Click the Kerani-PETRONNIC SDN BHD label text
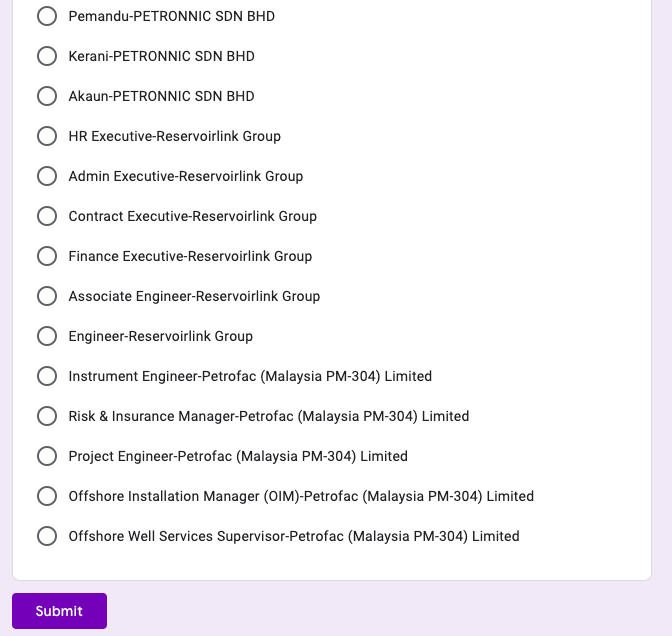 (161, 56)
